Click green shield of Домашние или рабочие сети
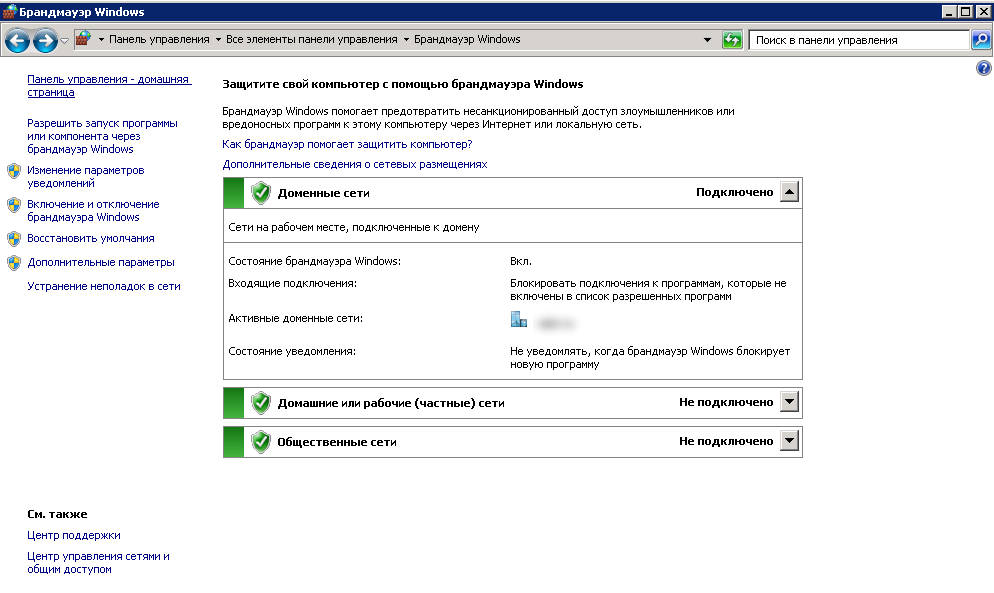Screen dimensions: 994x593 tap(261, 403)
